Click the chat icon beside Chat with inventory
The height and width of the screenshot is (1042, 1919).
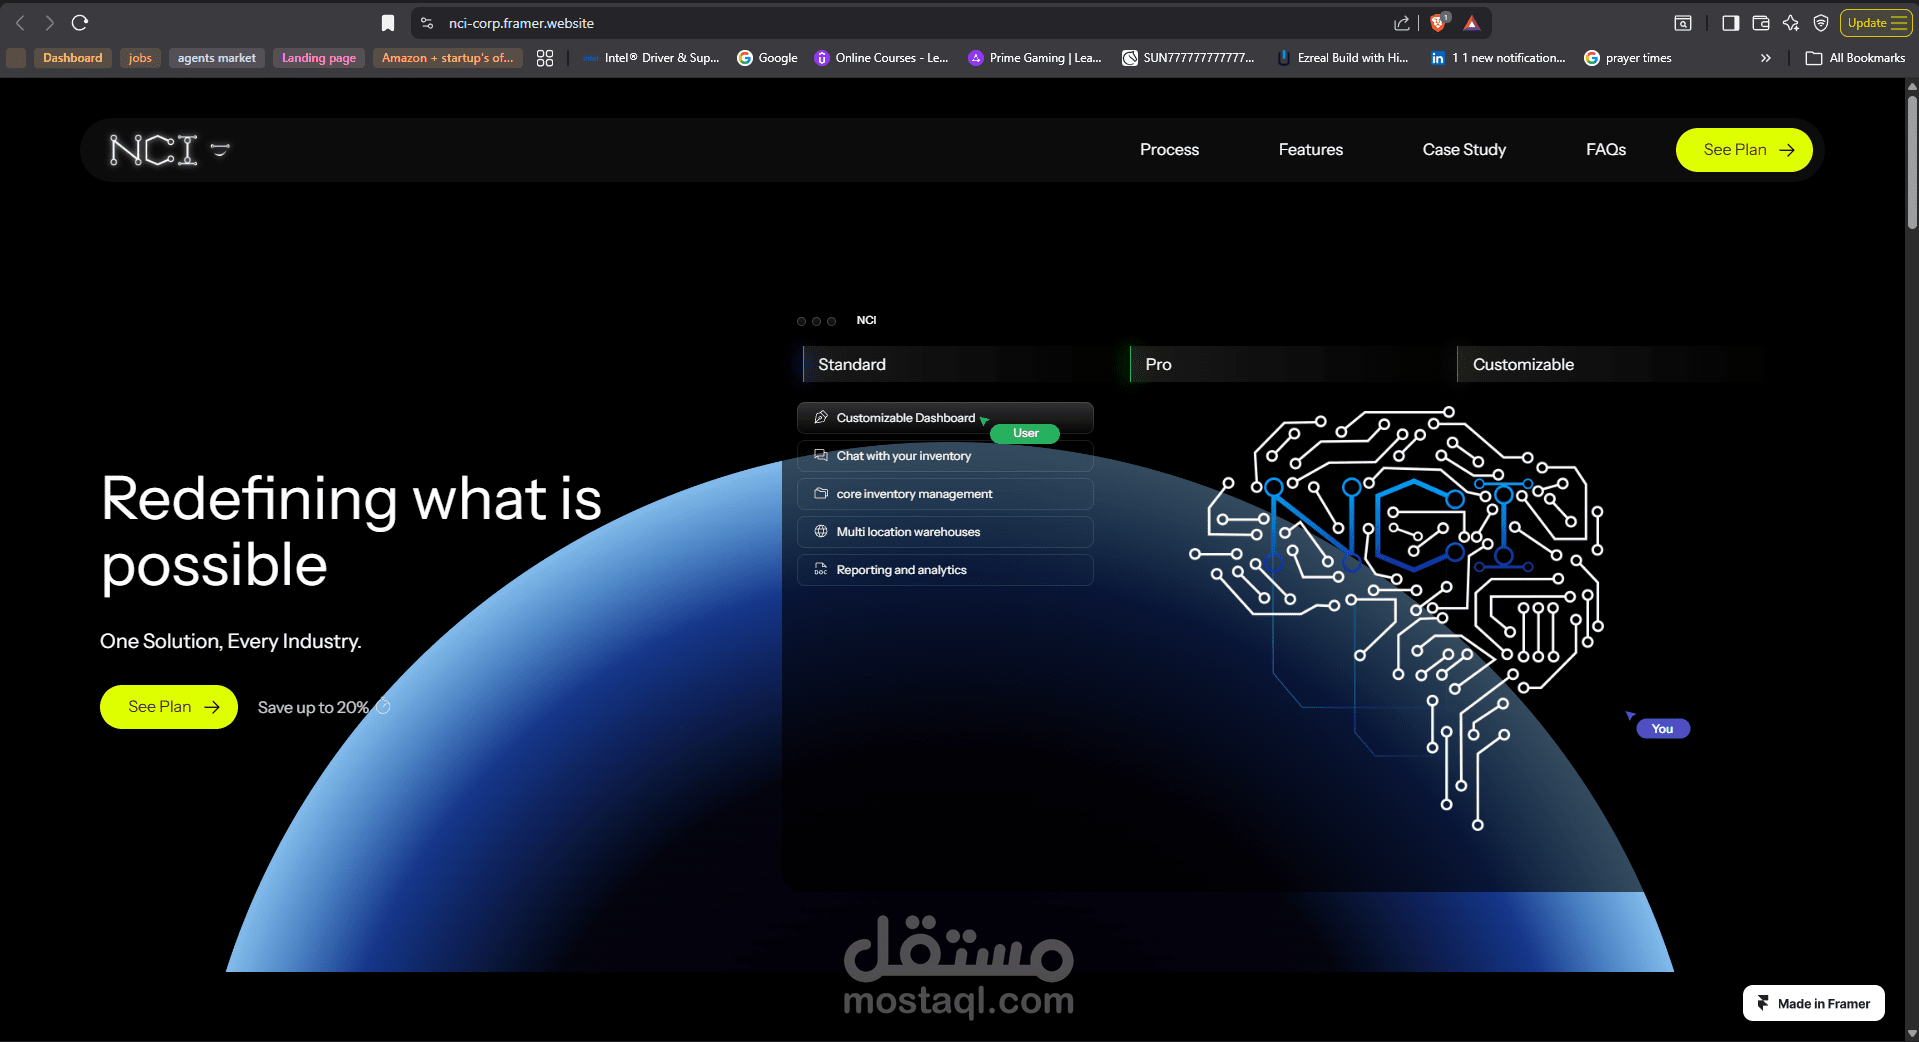coord(821,455)
